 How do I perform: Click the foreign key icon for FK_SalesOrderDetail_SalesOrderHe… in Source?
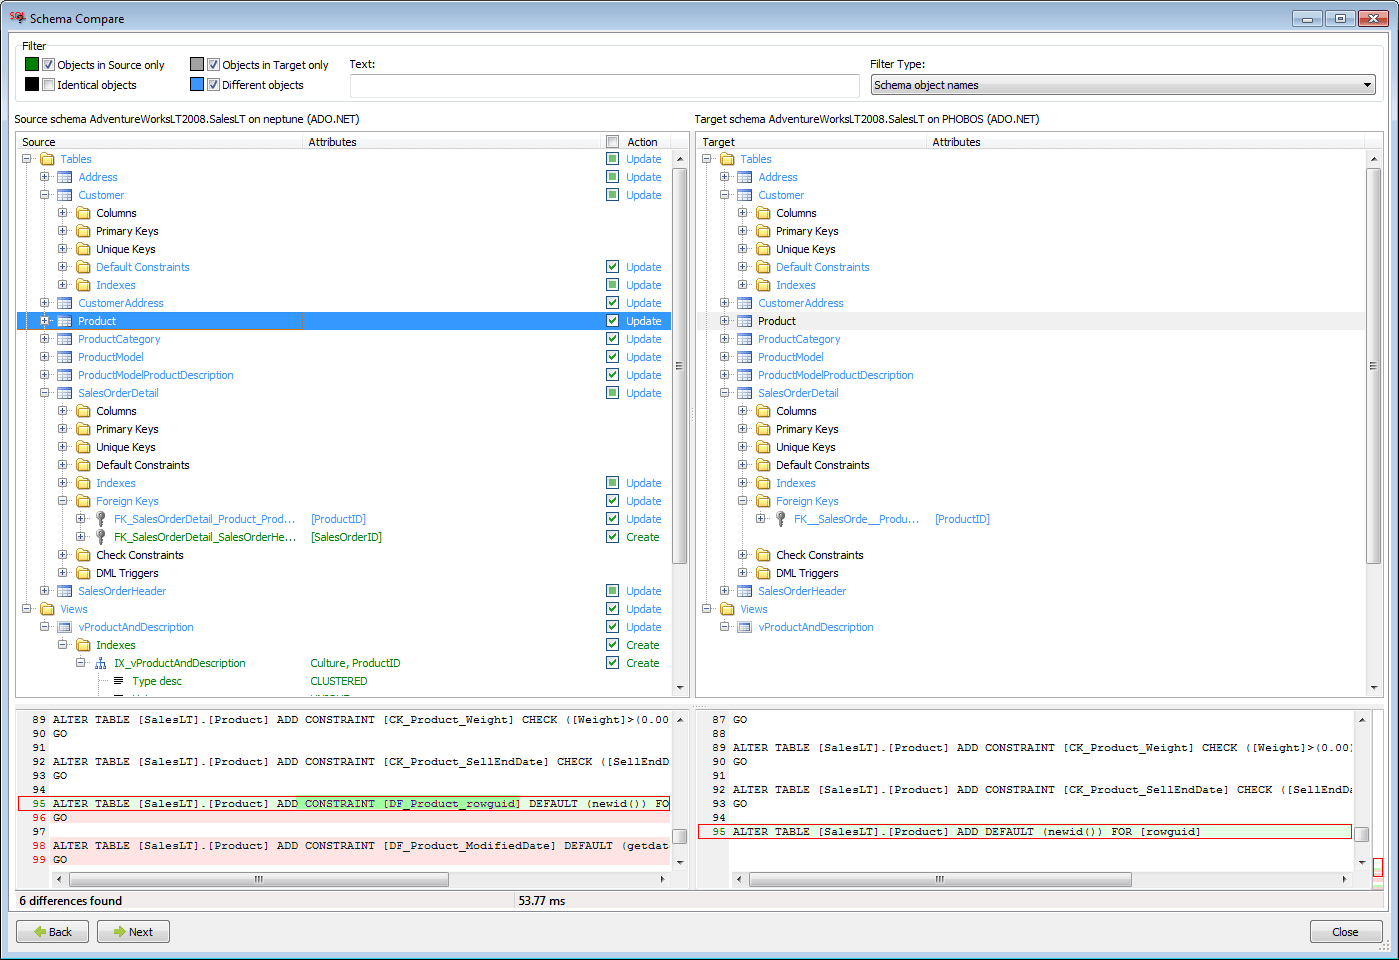pyautogui.click(x=100, y=537)
